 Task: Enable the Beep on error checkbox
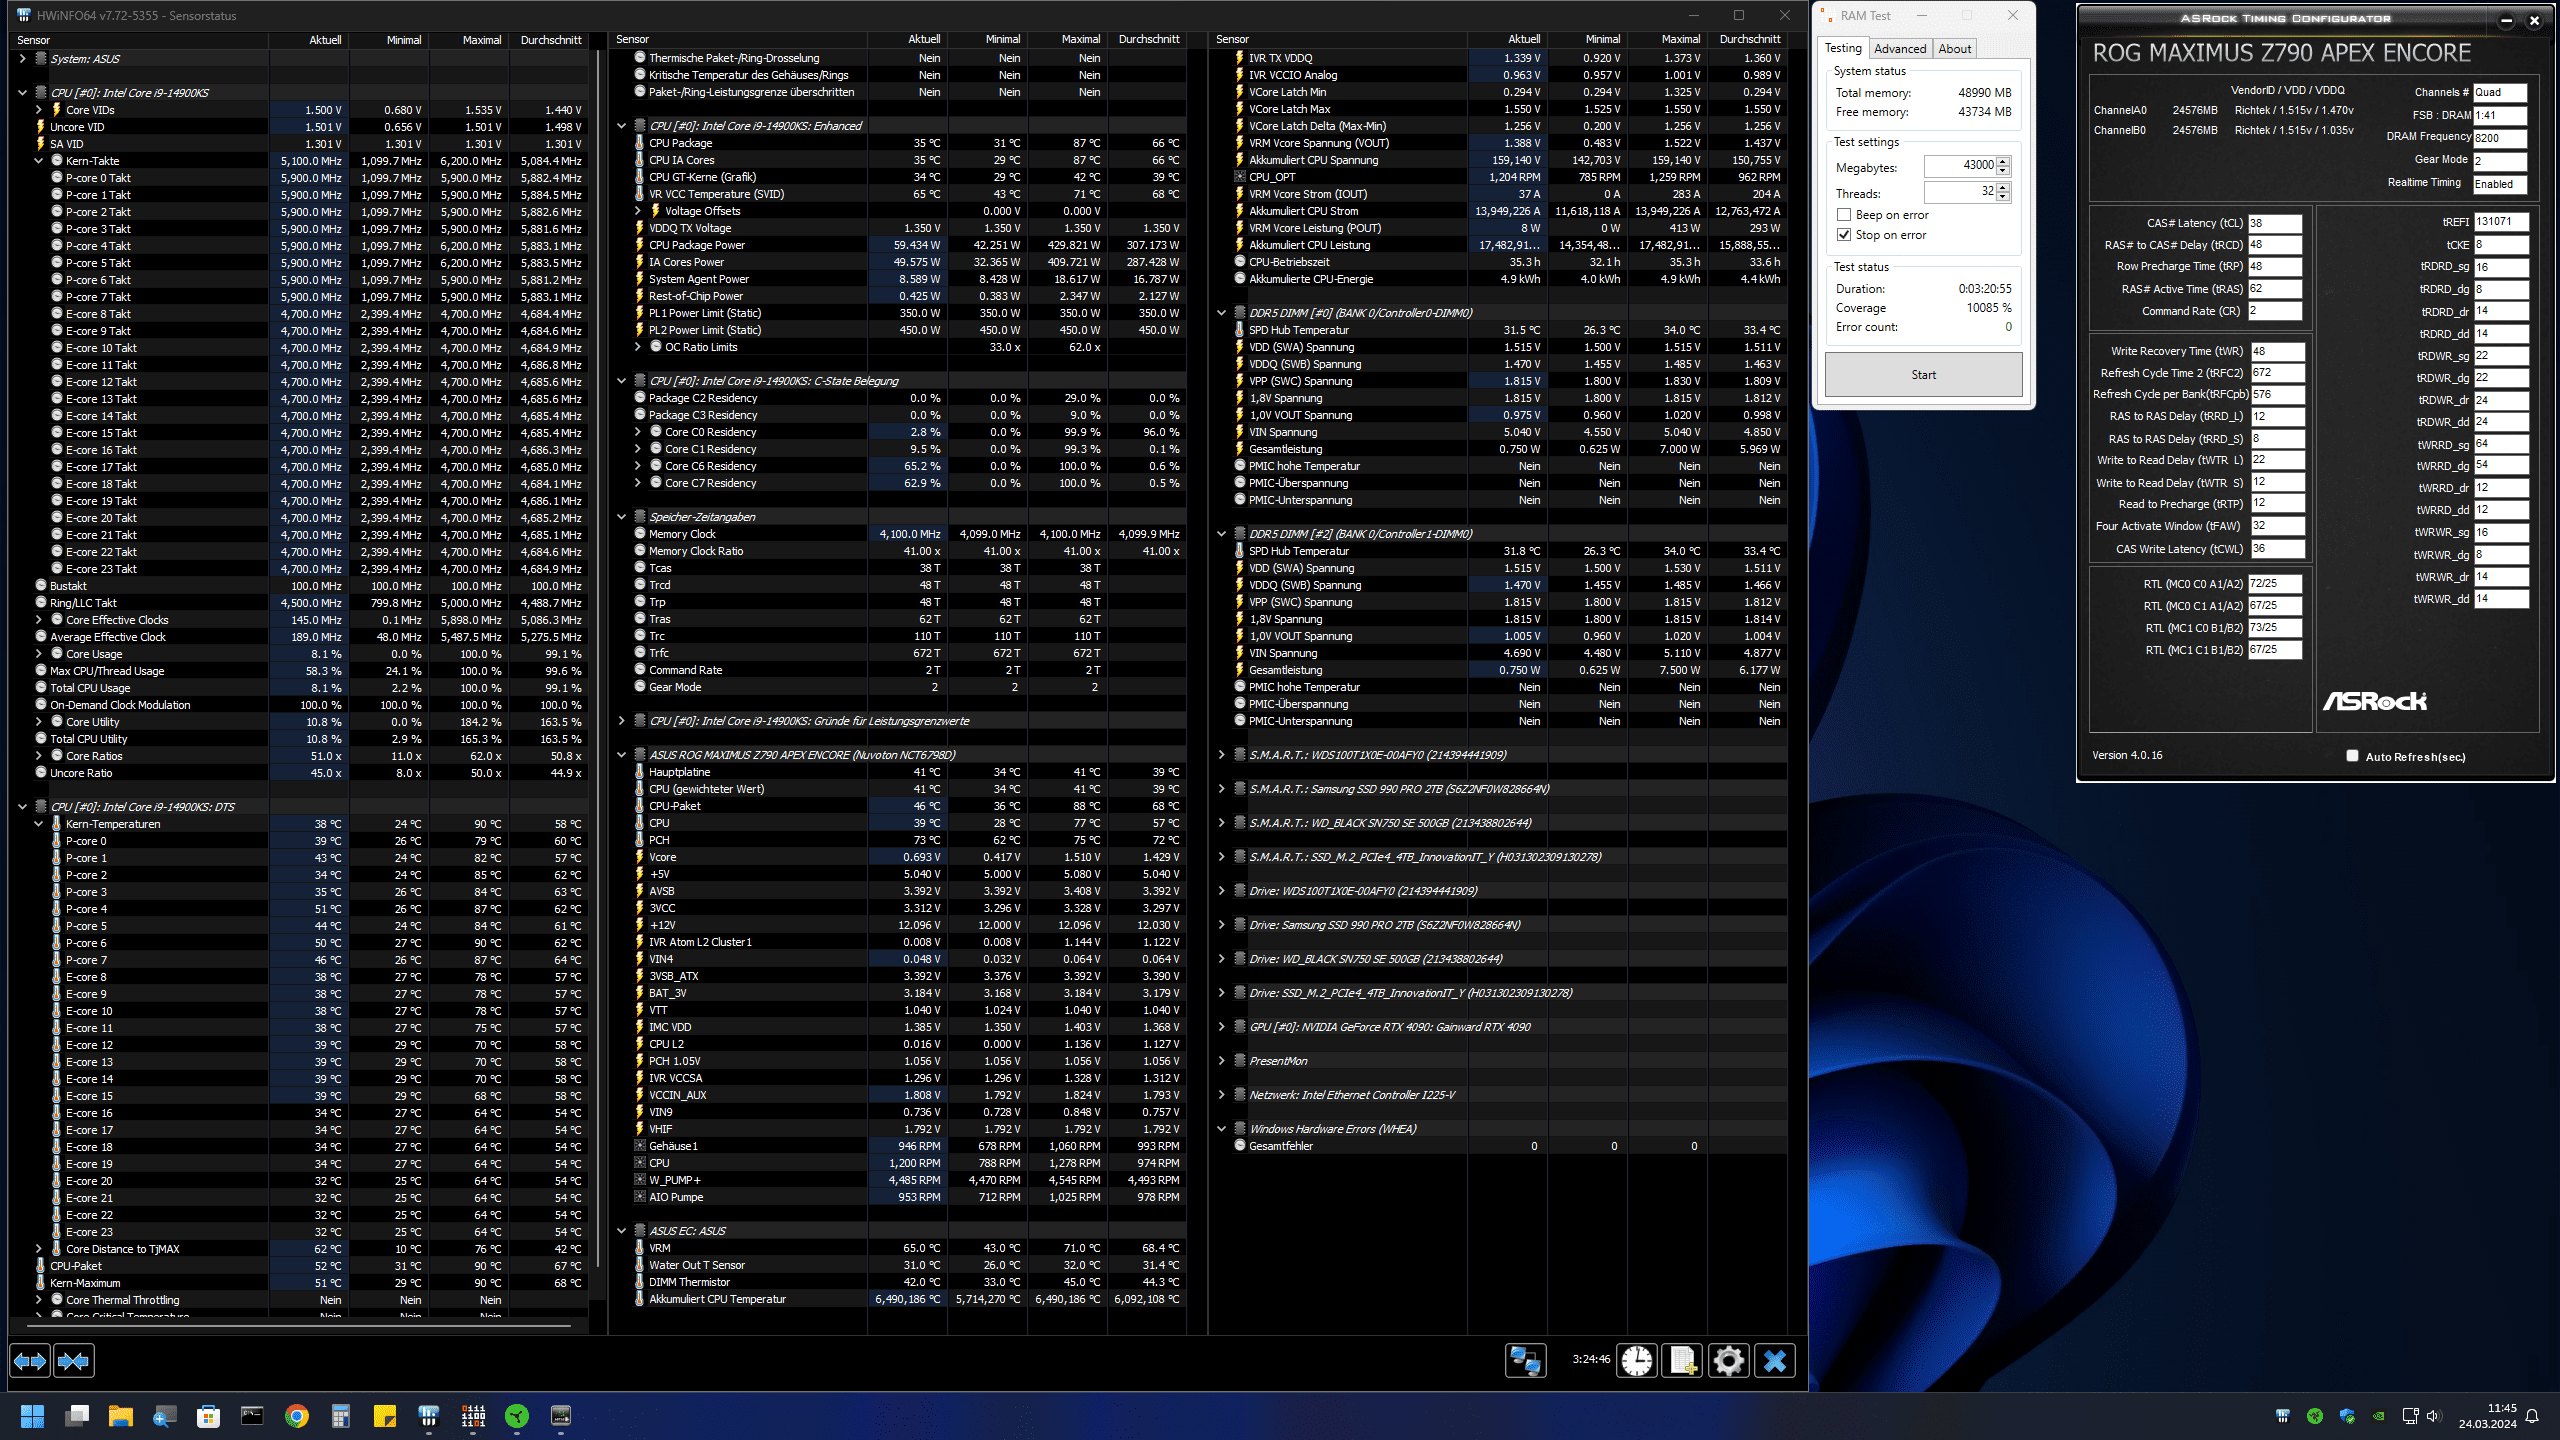(x=1844, y=215)
